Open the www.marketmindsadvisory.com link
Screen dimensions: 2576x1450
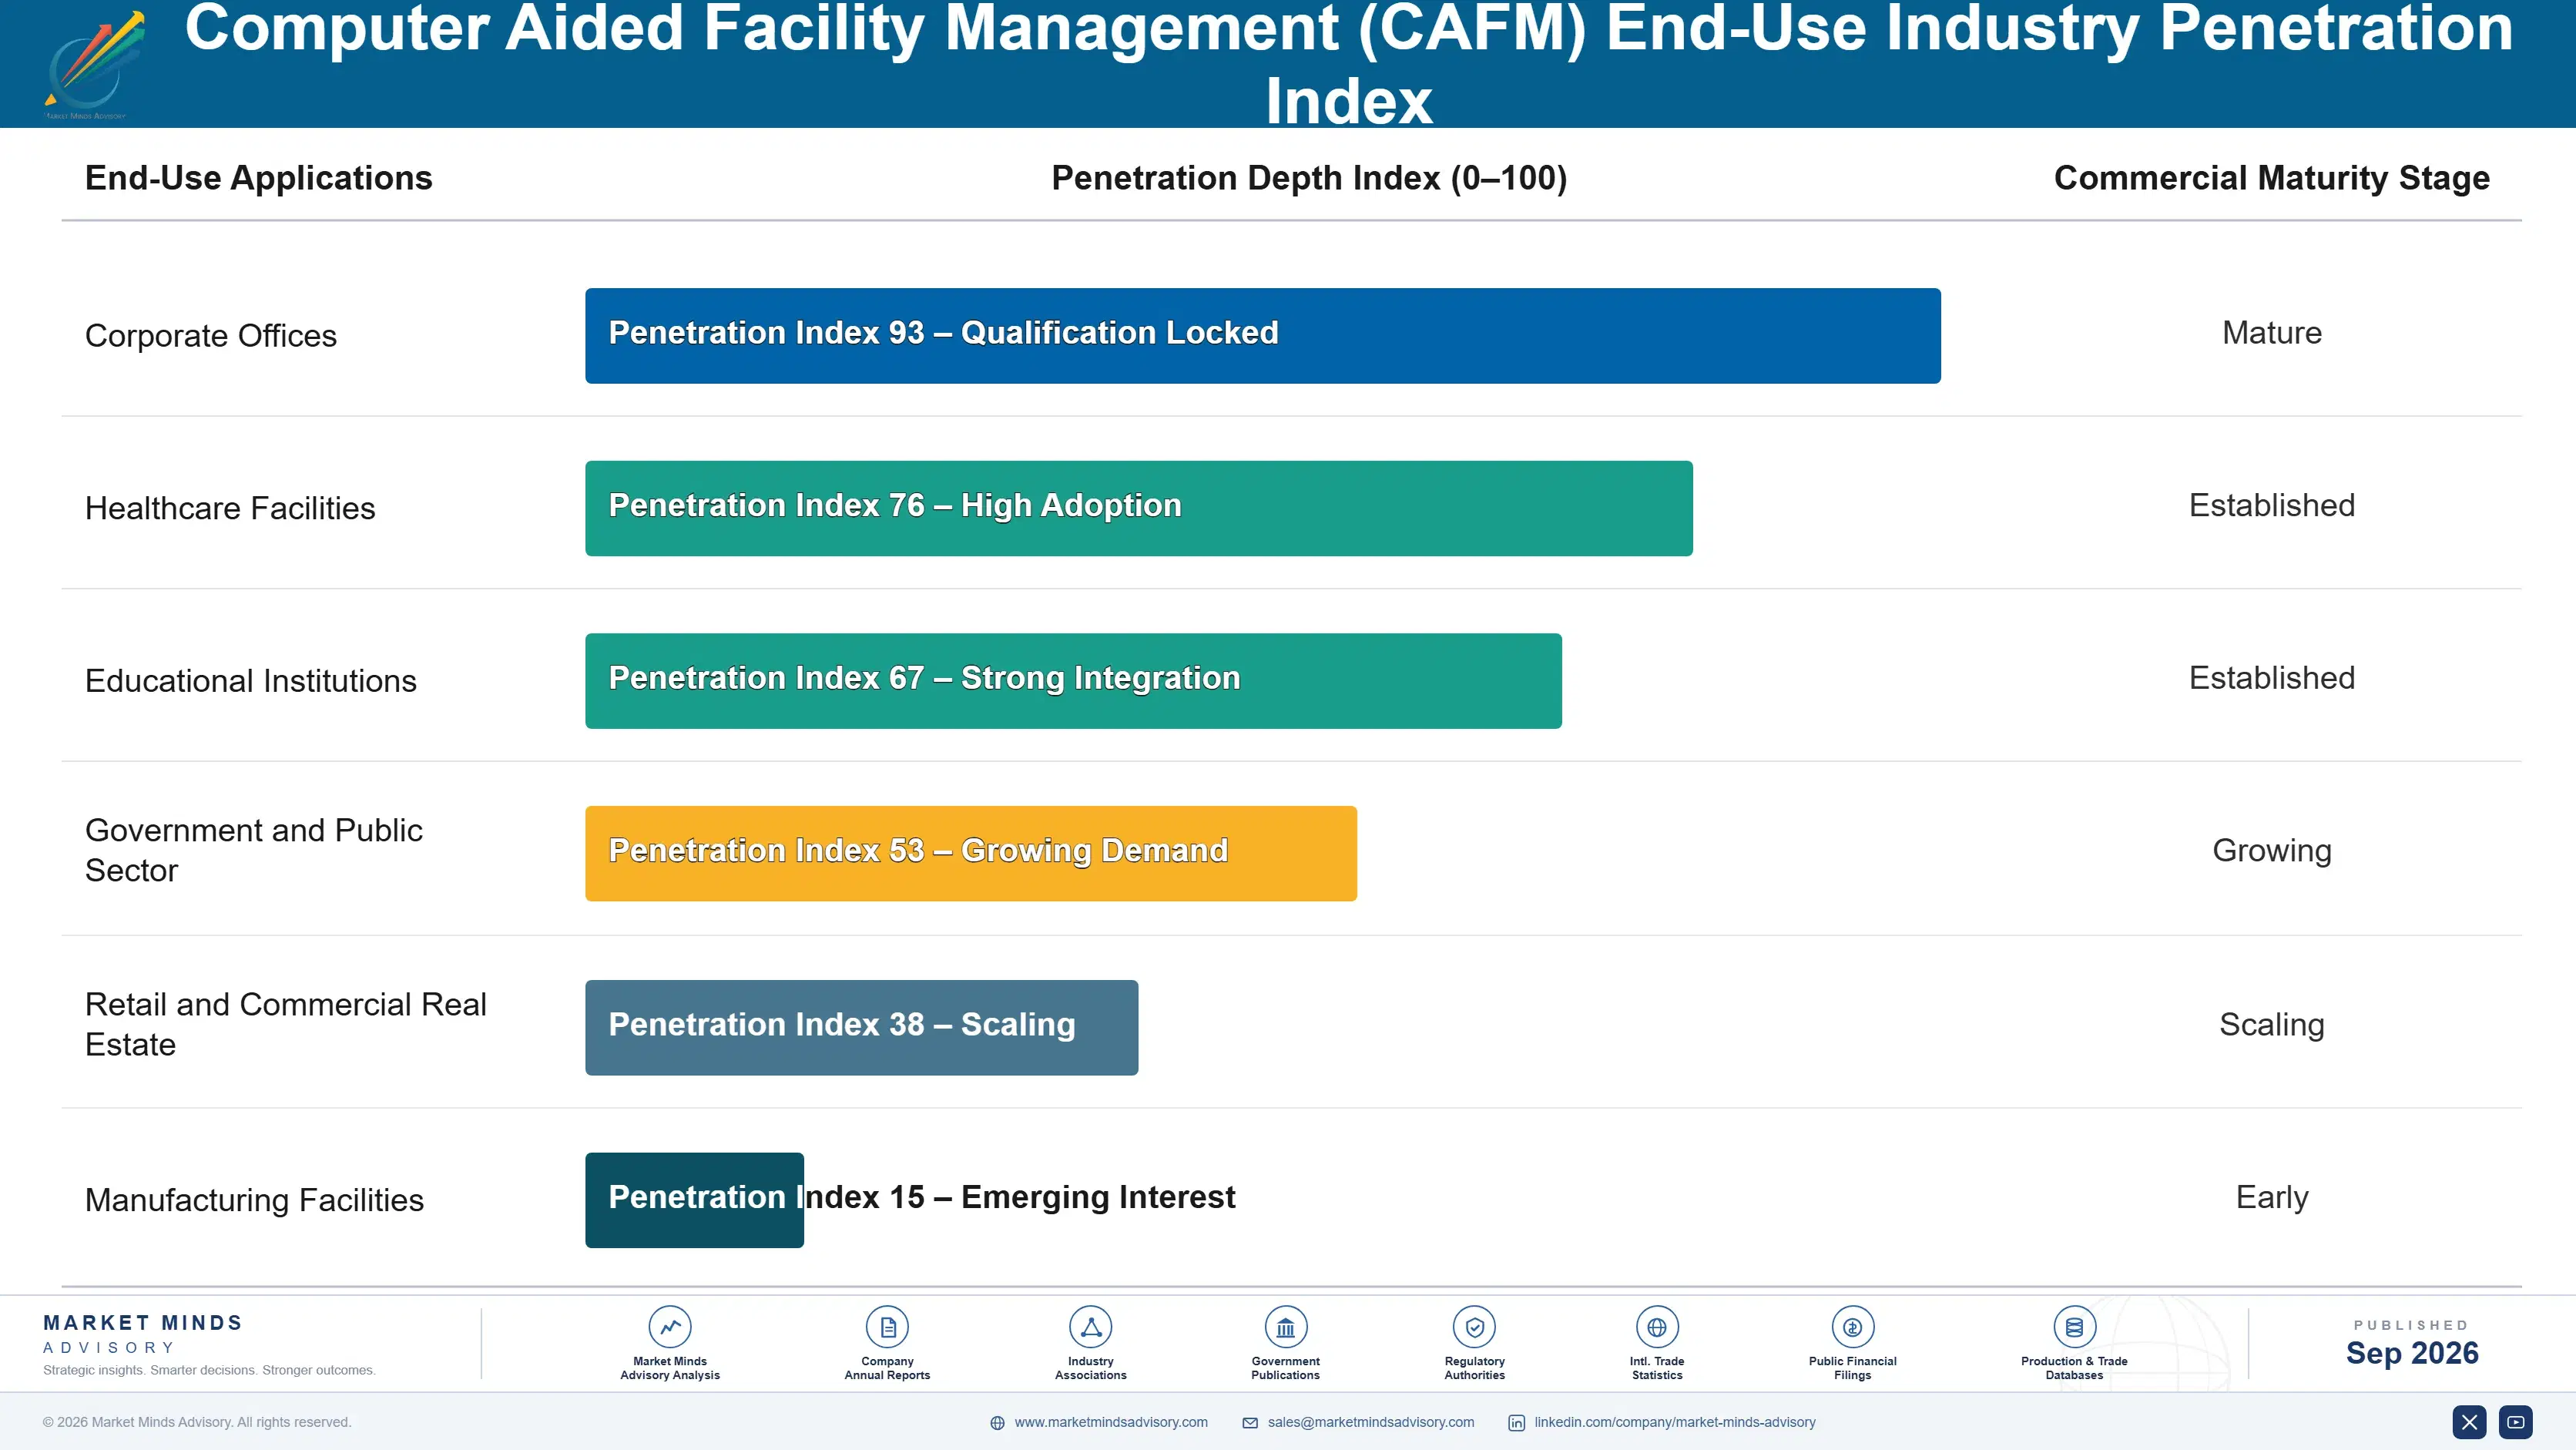[x=1111, y=1422]
